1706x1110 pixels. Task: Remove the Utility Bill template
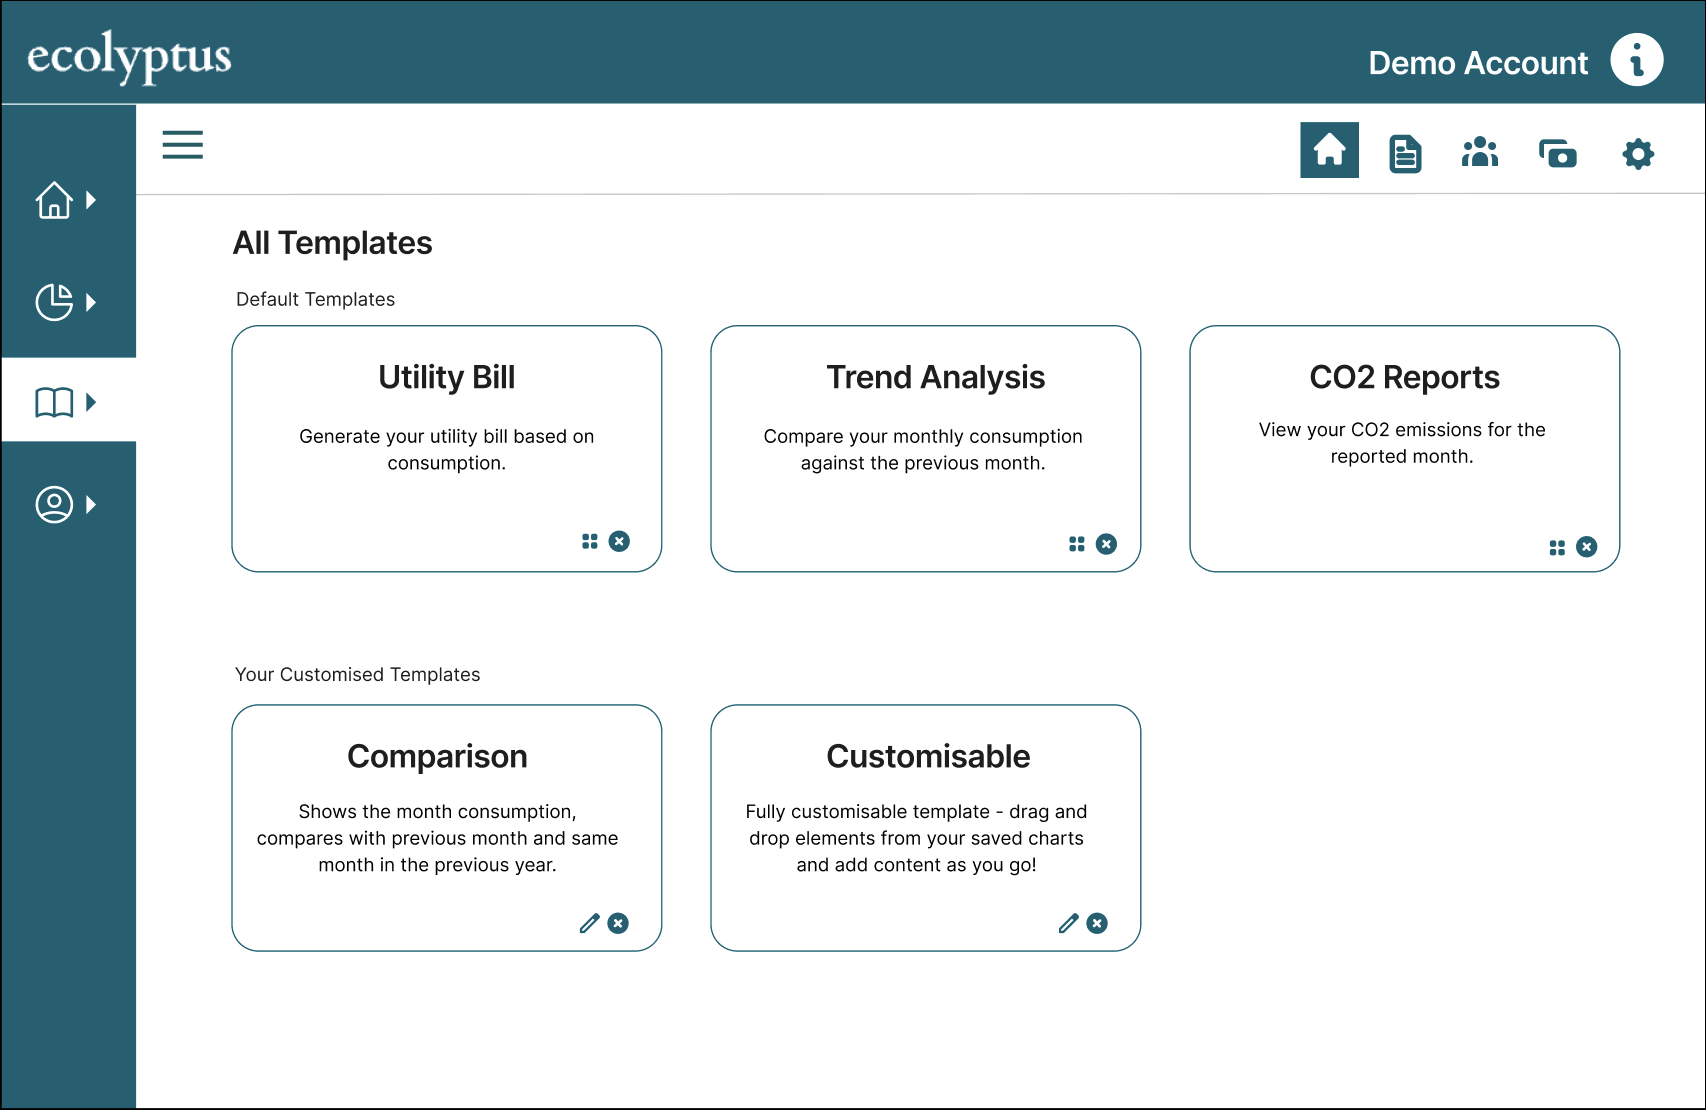click(x=620, y=541)
